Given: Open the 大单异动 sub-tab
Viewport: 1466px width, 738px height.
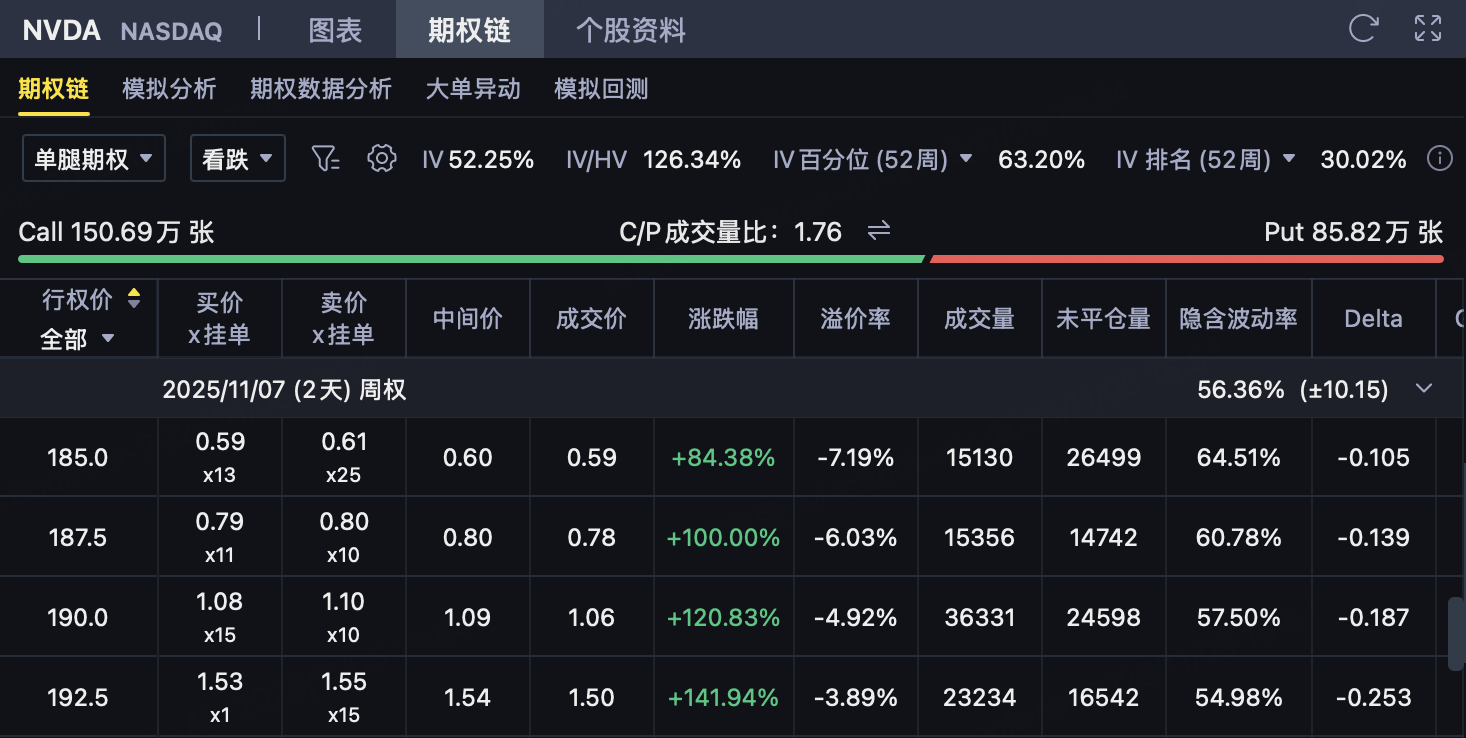Looking at the screenshot, I should pyautogui.click(x=473, y=89).
